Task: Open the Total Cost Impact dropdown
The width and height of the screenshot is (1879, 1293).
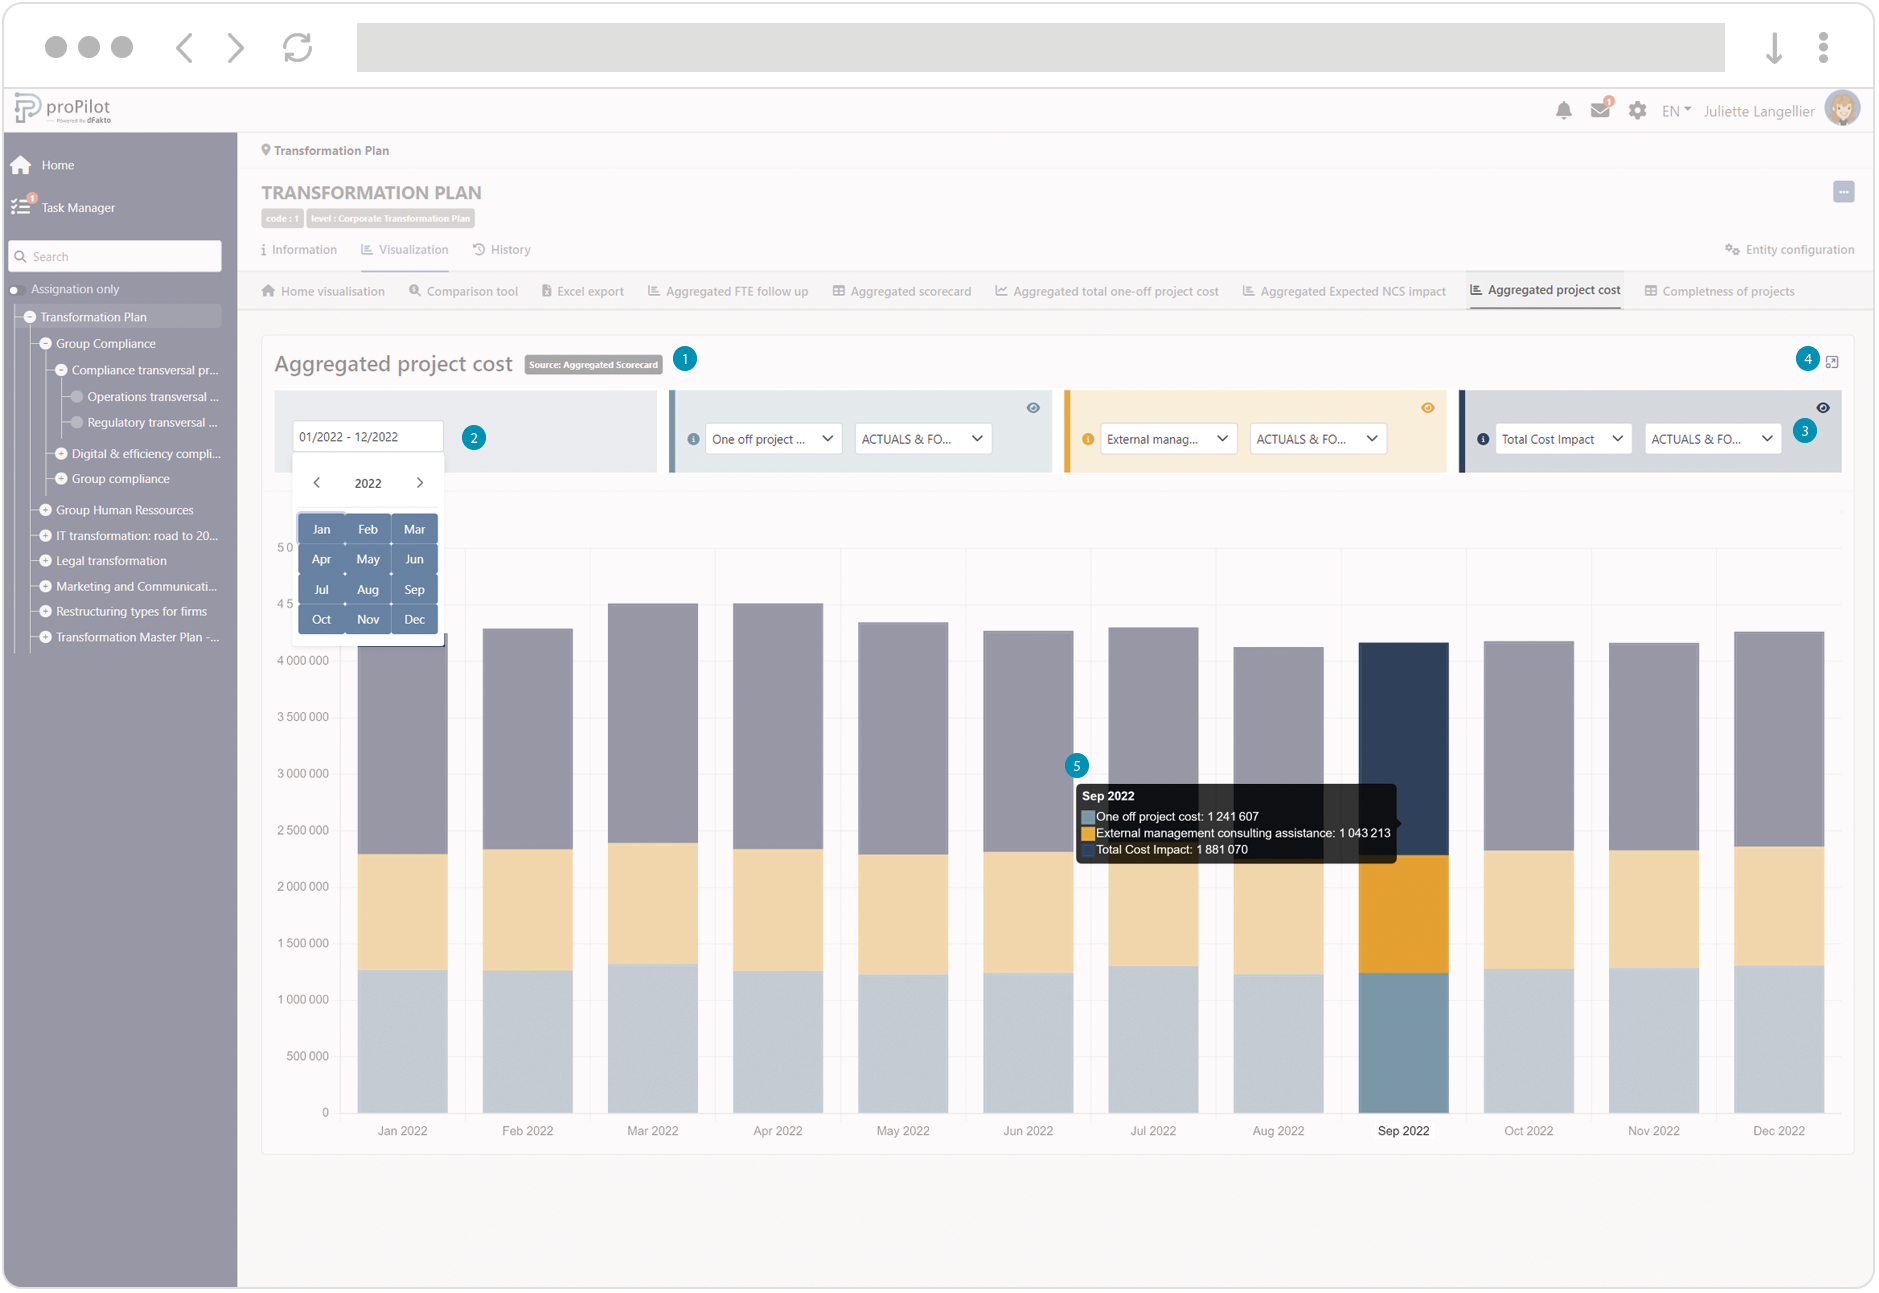Action: (1562, 439)
